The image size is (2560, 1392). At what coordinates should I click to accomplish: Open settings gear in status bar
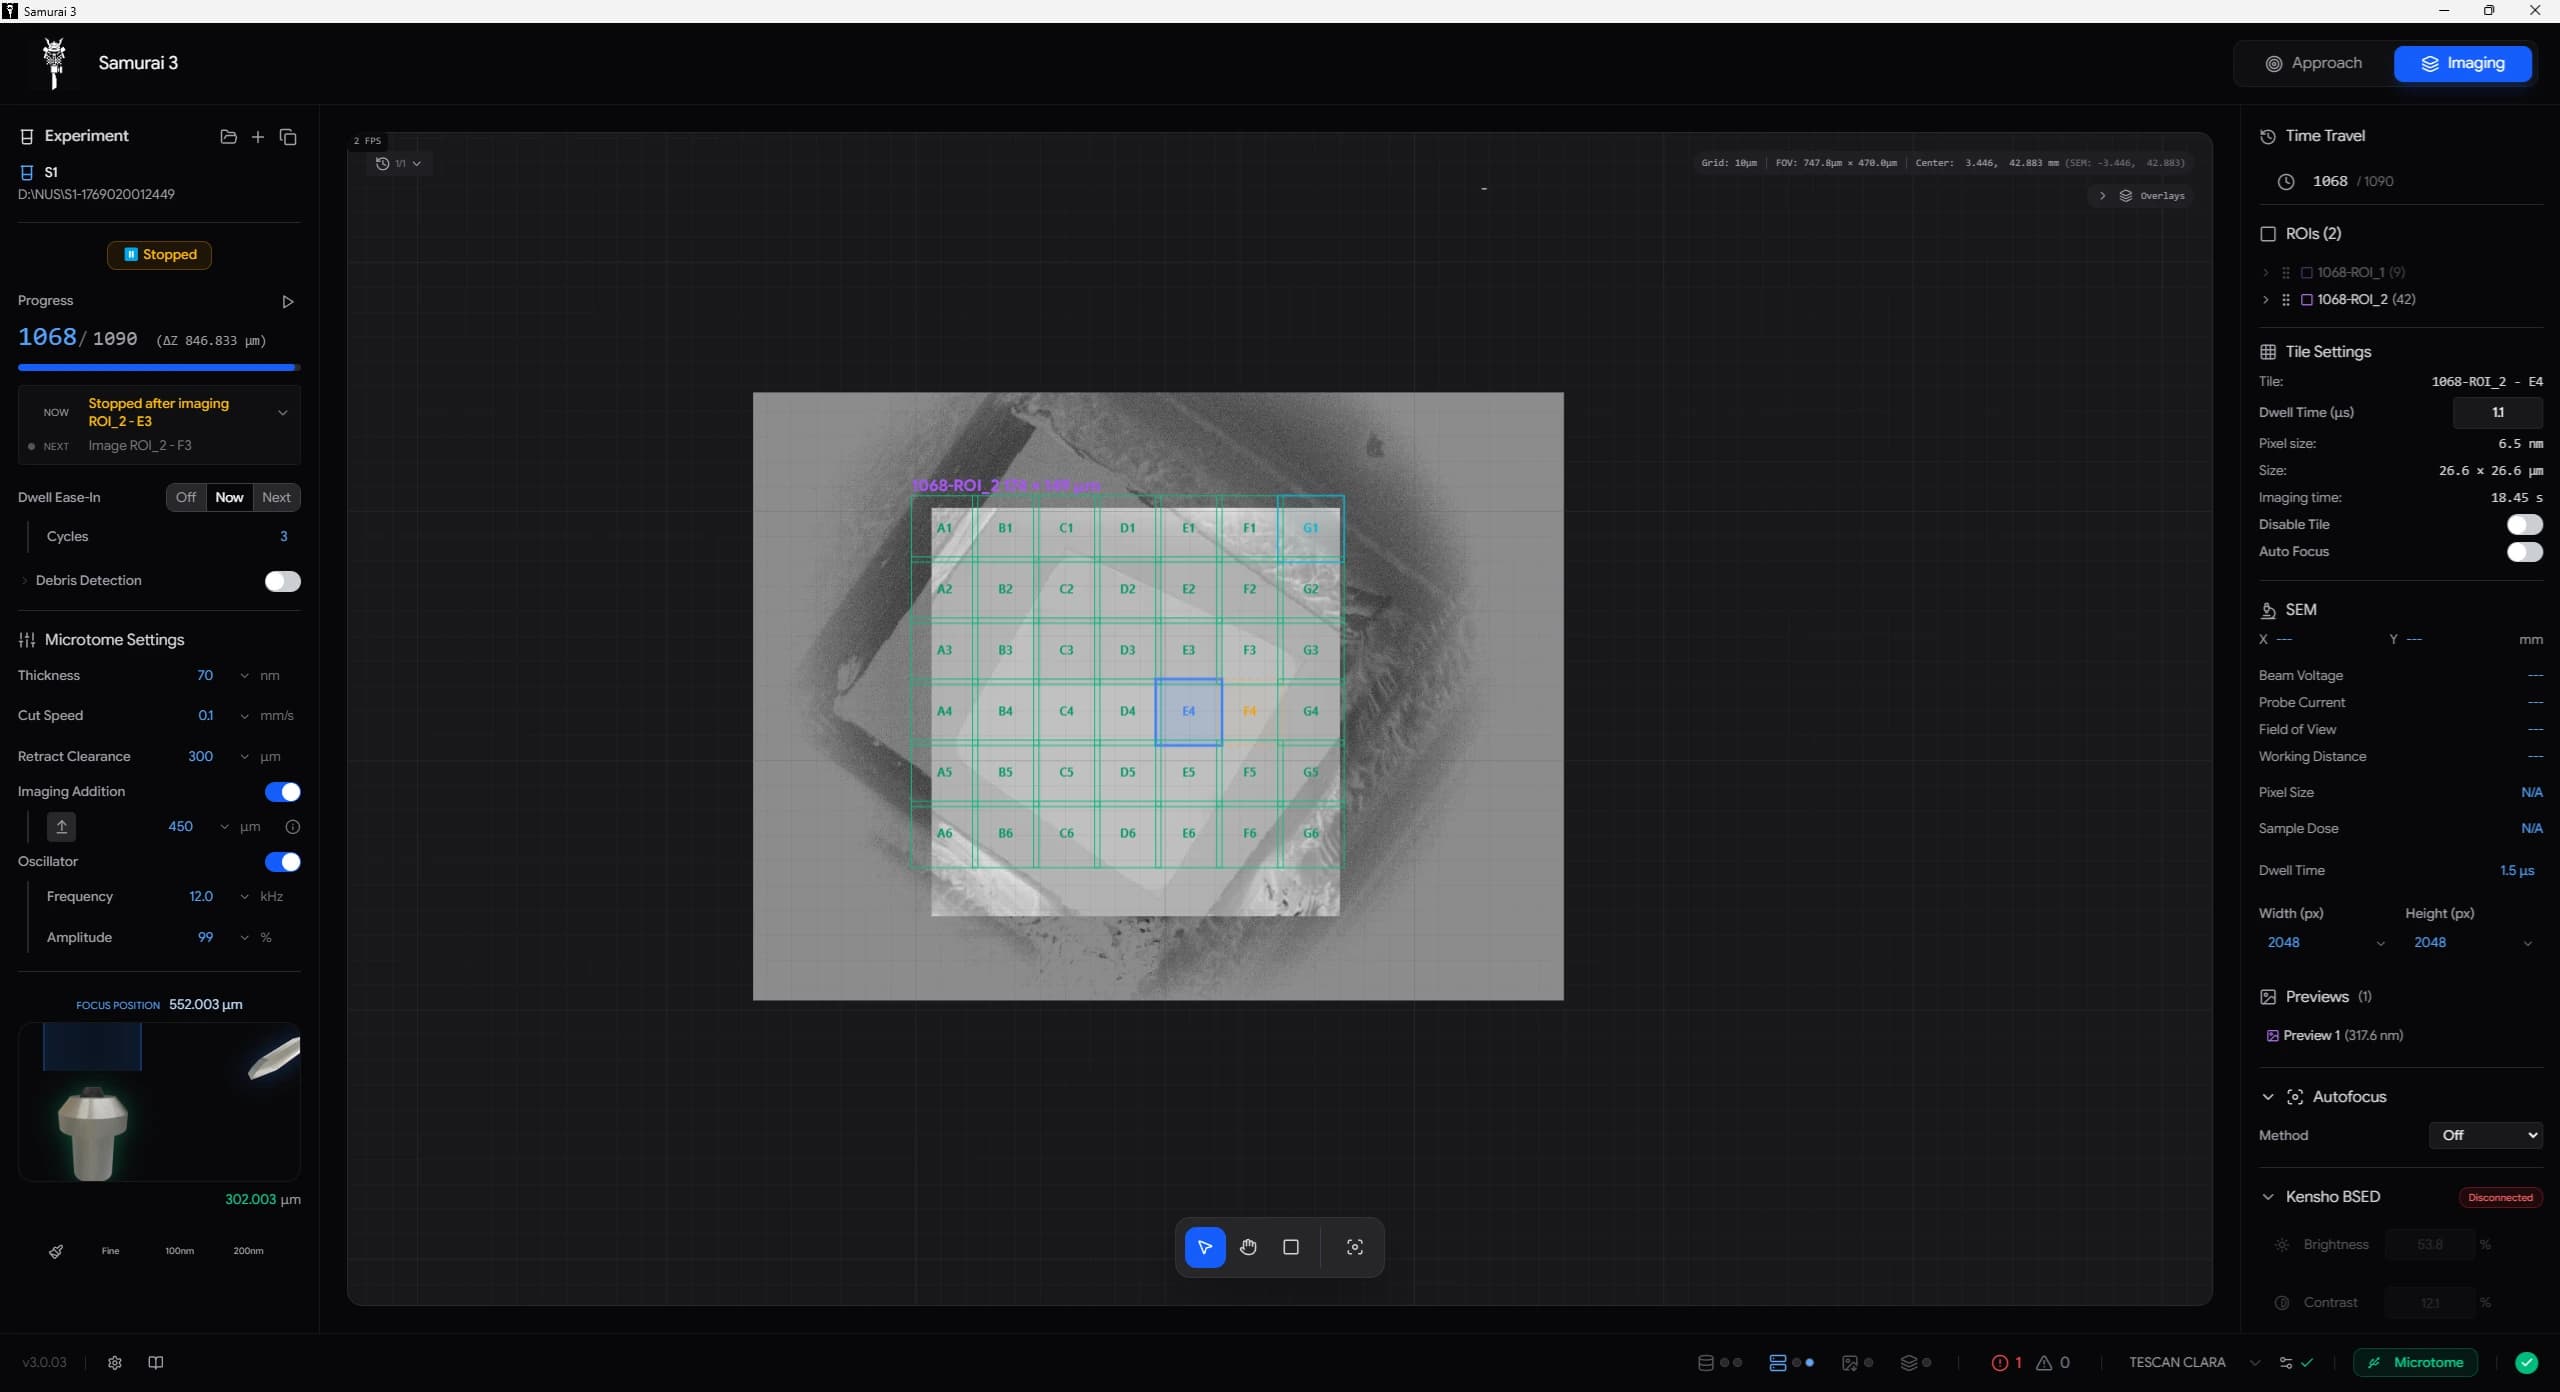(x=115, y=1362)
